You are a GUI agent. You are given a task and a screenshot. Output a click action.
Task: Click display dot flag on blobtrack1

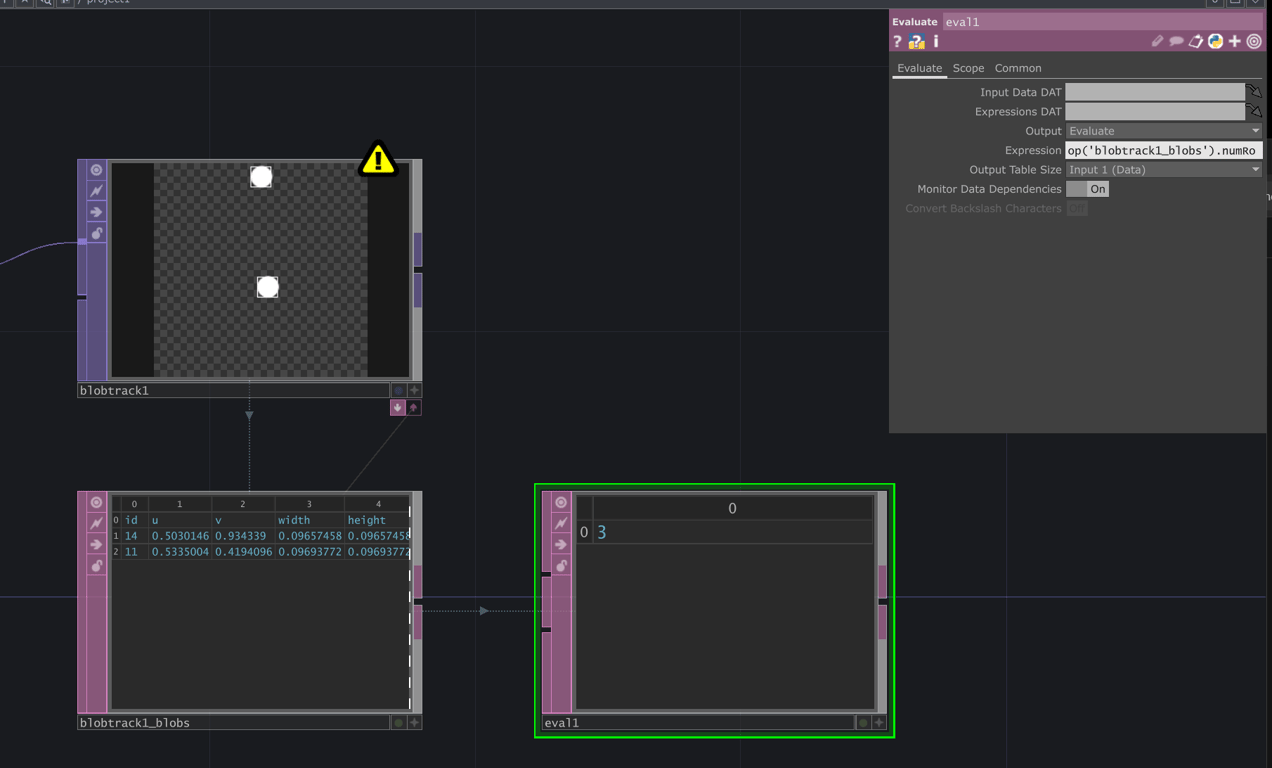(398, 391)
